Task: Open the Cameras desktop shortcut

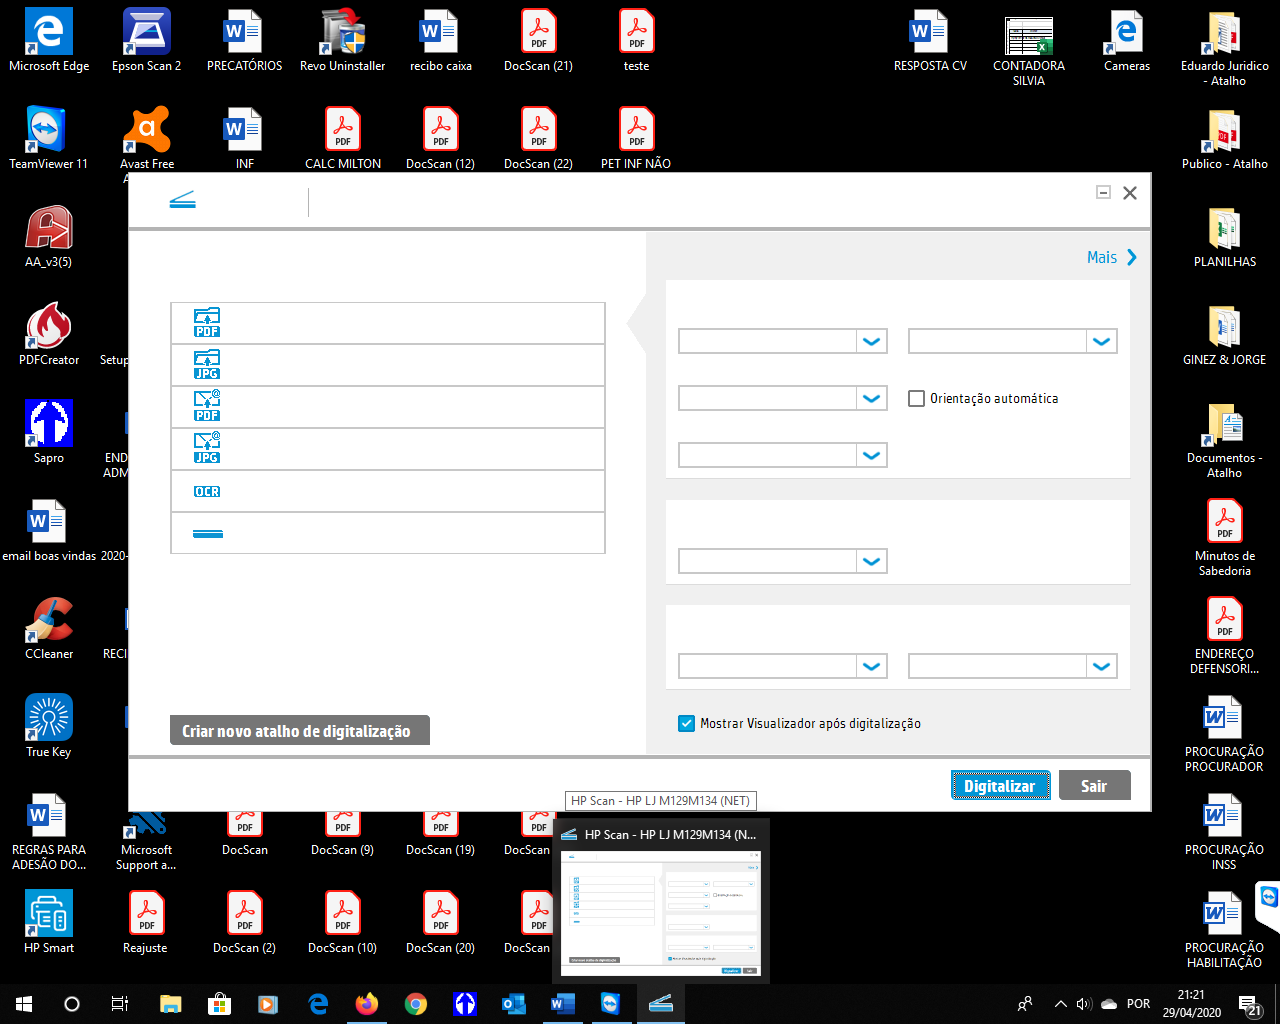Action: (1127, 40)
